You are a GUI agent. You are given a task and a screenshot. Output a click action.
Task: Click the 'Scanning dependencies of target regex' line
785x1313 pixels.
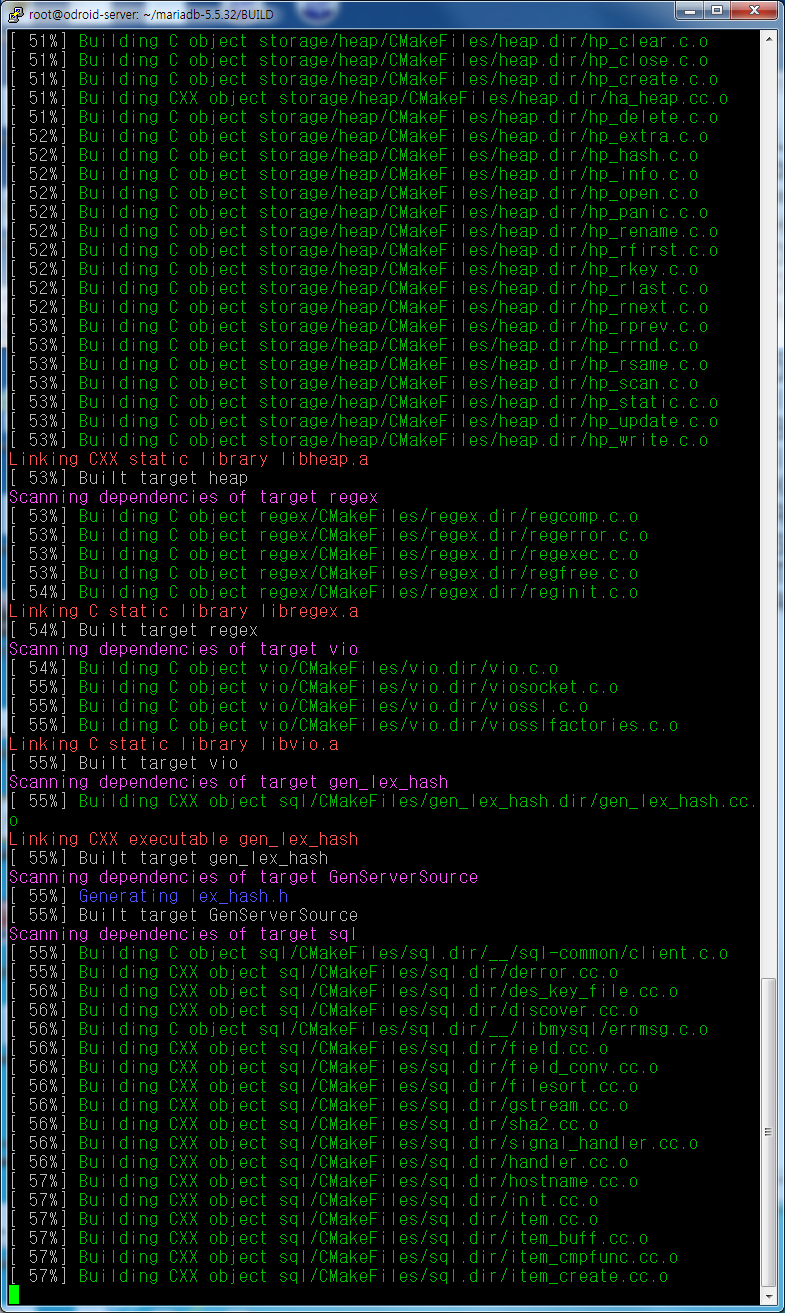pyautogui.click(x=193, y=497)
